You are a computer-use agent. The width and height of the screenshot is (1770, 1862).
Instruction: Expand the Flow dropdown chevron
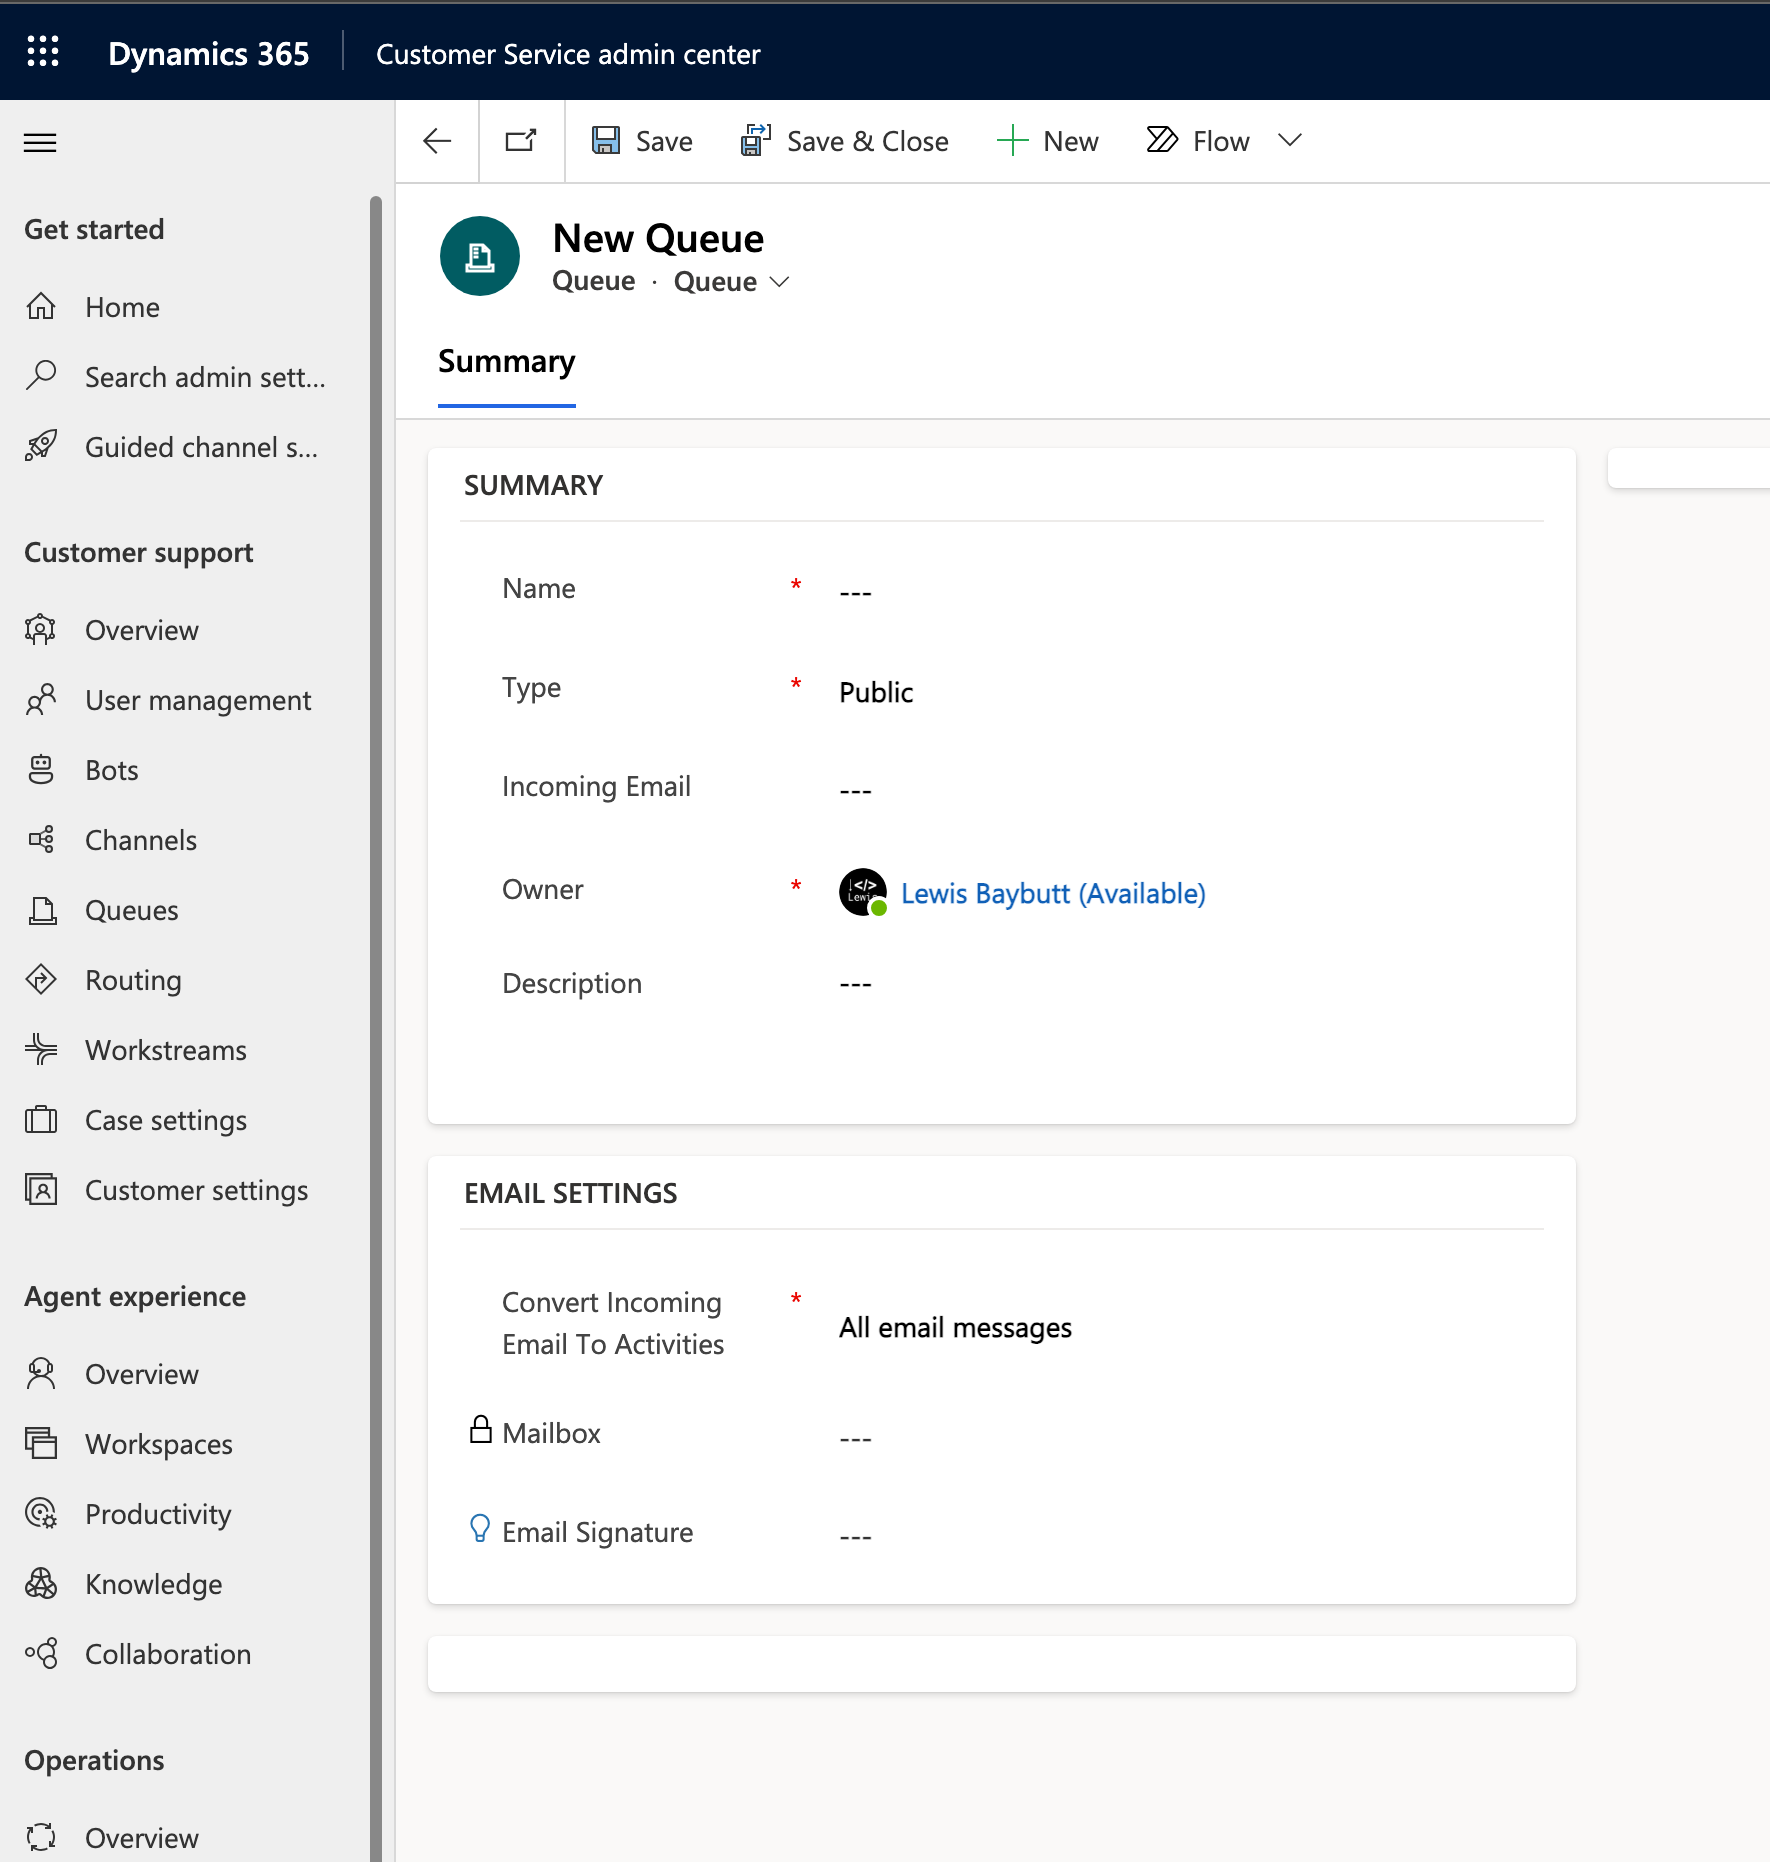pos(1290,140)
